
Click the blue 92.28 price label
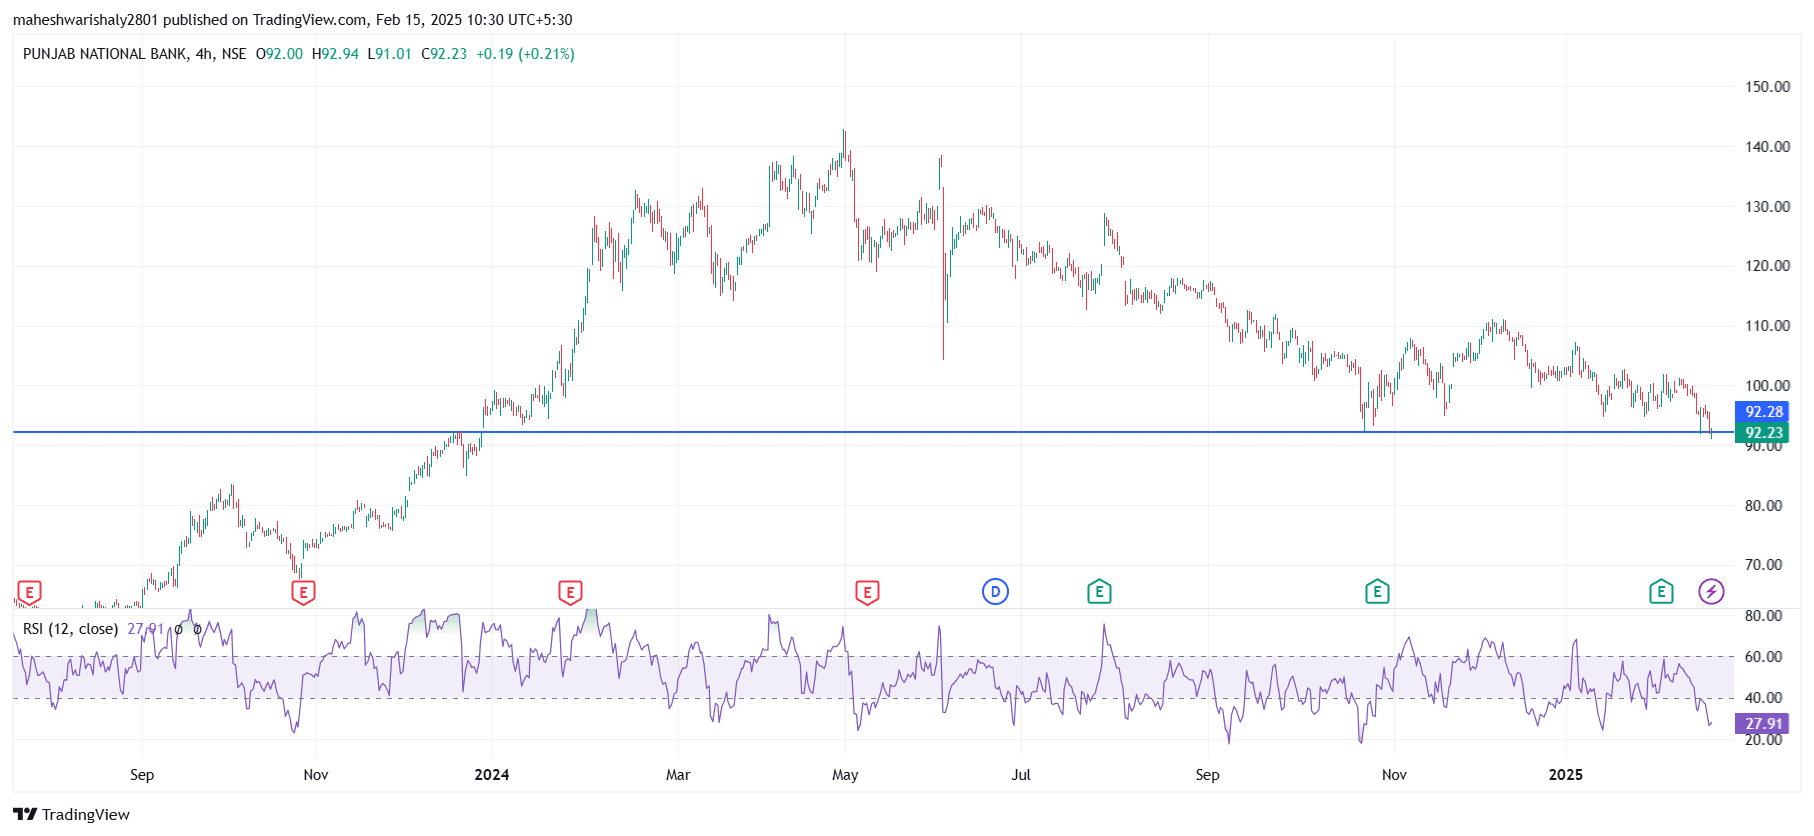[x=1762, y=412]
